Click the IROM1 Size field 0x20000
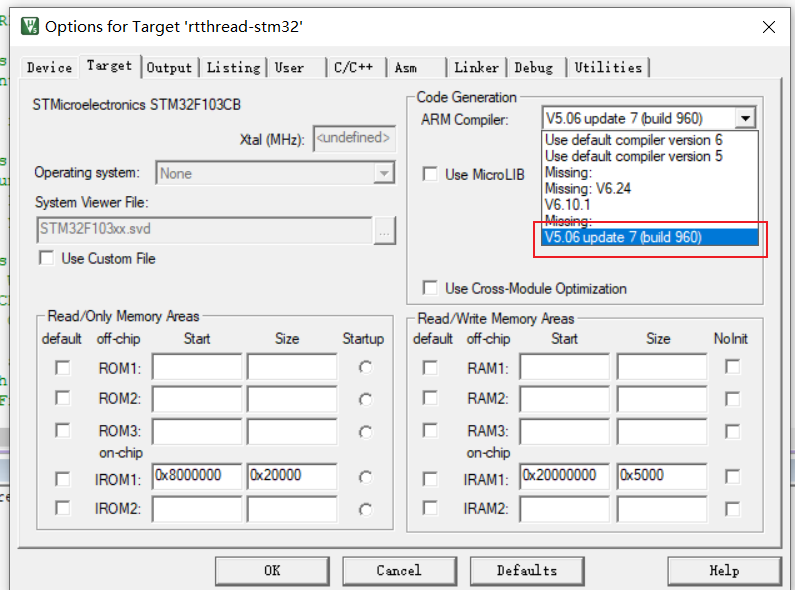Viewport: 795px width, 590px height. pos(292,476)
